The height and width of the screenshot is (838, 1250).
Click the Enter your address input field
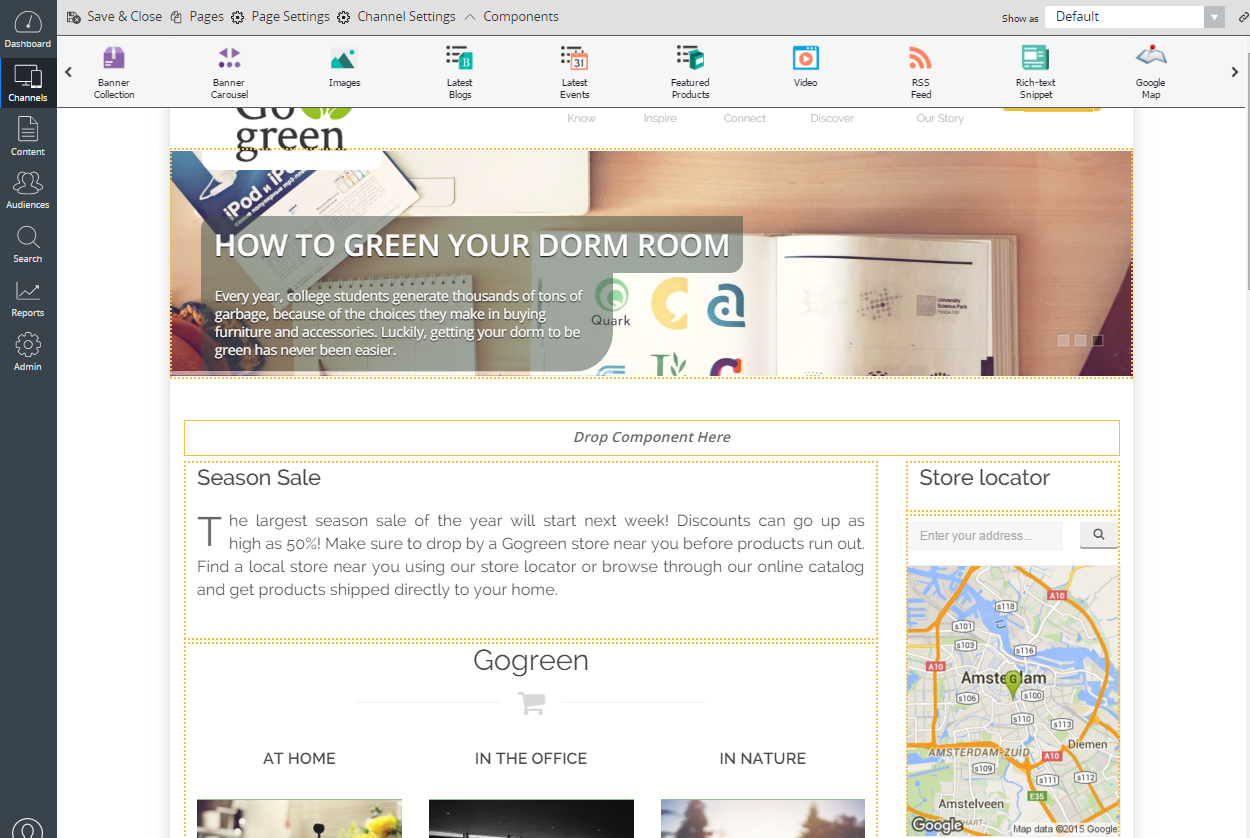[x=984, y=535]
